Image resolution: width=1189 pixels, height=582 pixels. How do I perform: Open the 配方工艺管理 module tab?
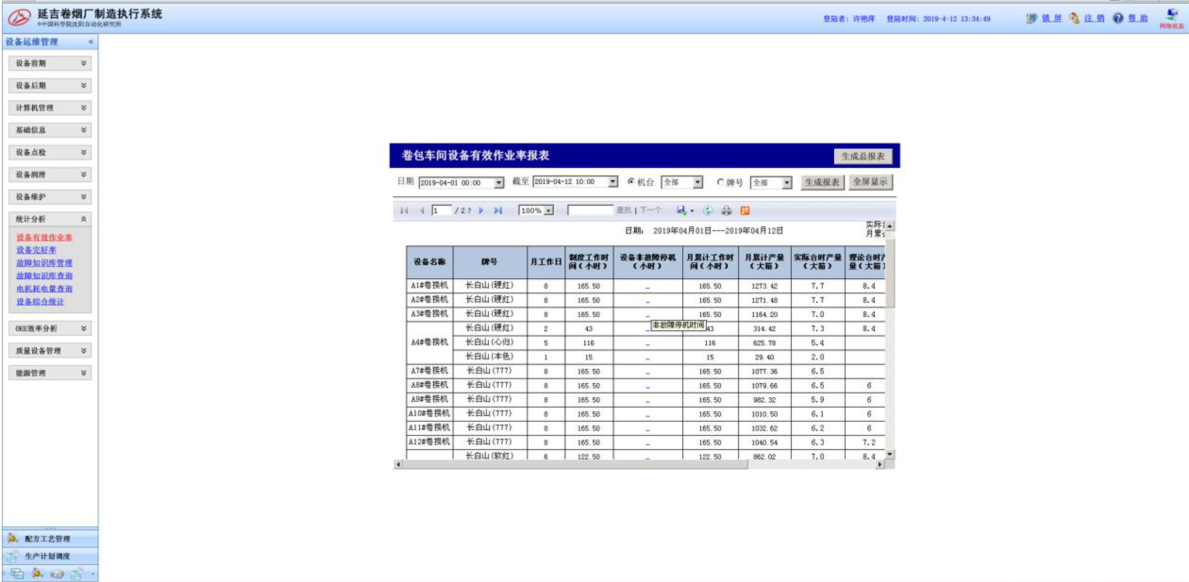pos(49,539)
